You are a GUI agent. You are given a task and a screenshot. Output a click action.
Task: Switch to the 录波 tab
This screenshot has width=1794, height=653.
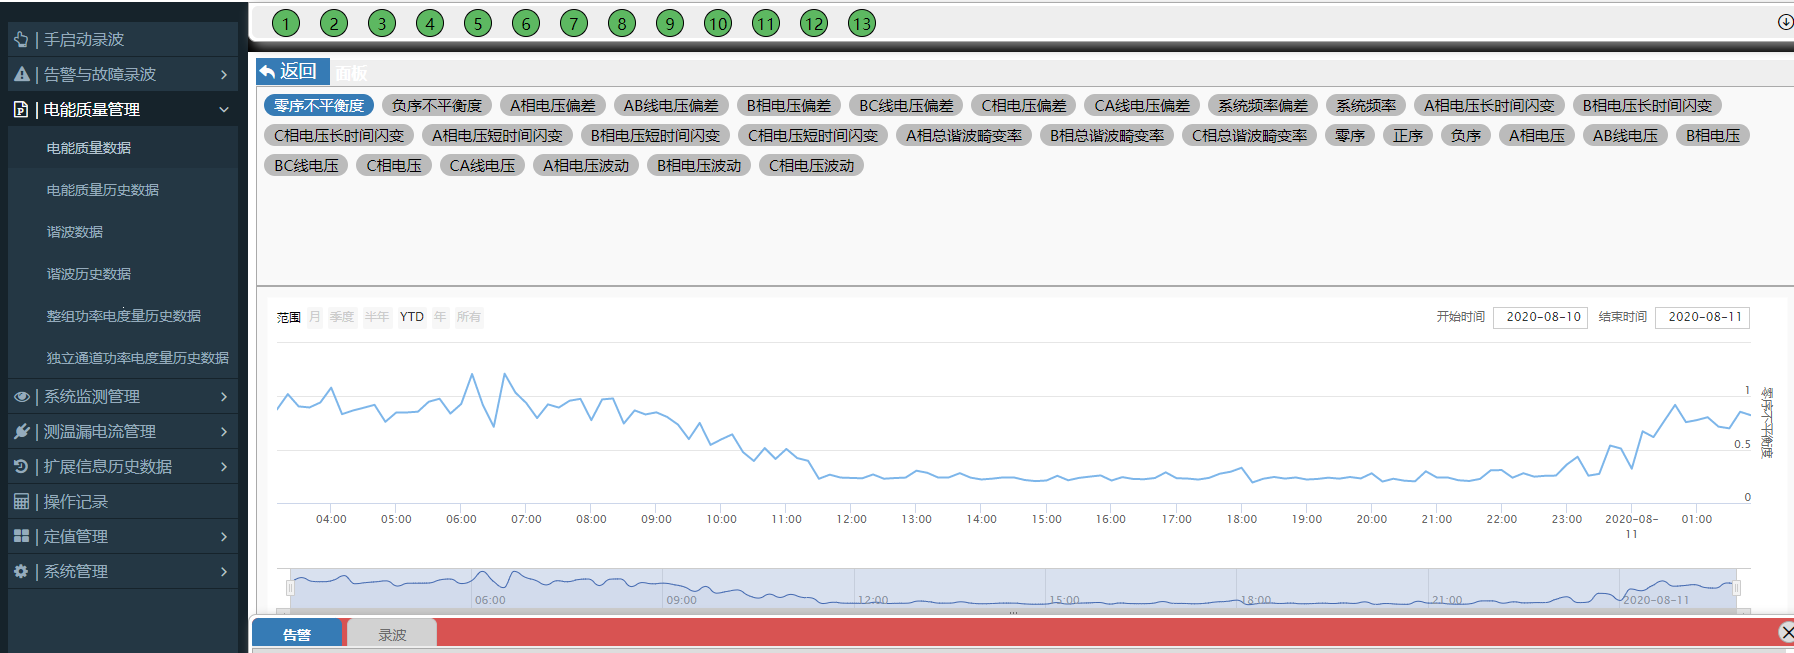click(x=392, y=635)
